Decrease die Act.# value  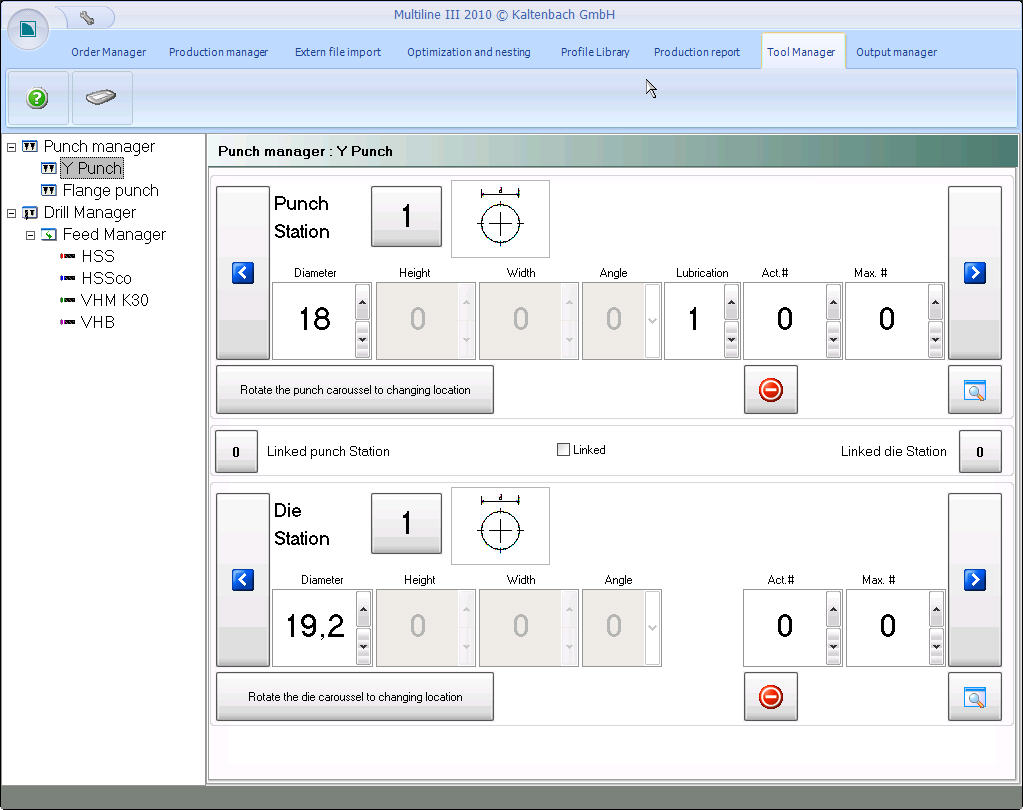833,646
